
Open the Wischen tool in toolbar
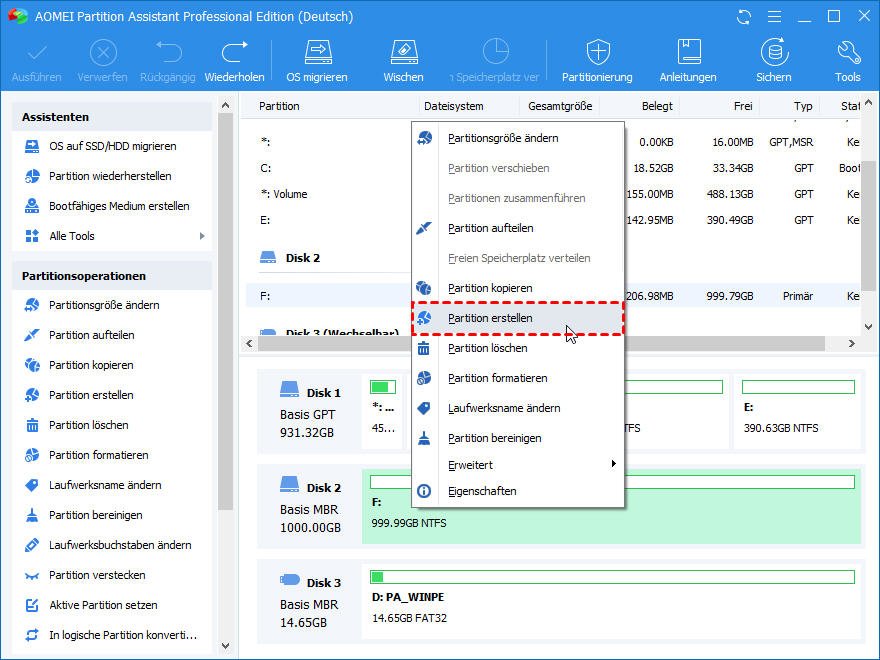pos(403,61)
